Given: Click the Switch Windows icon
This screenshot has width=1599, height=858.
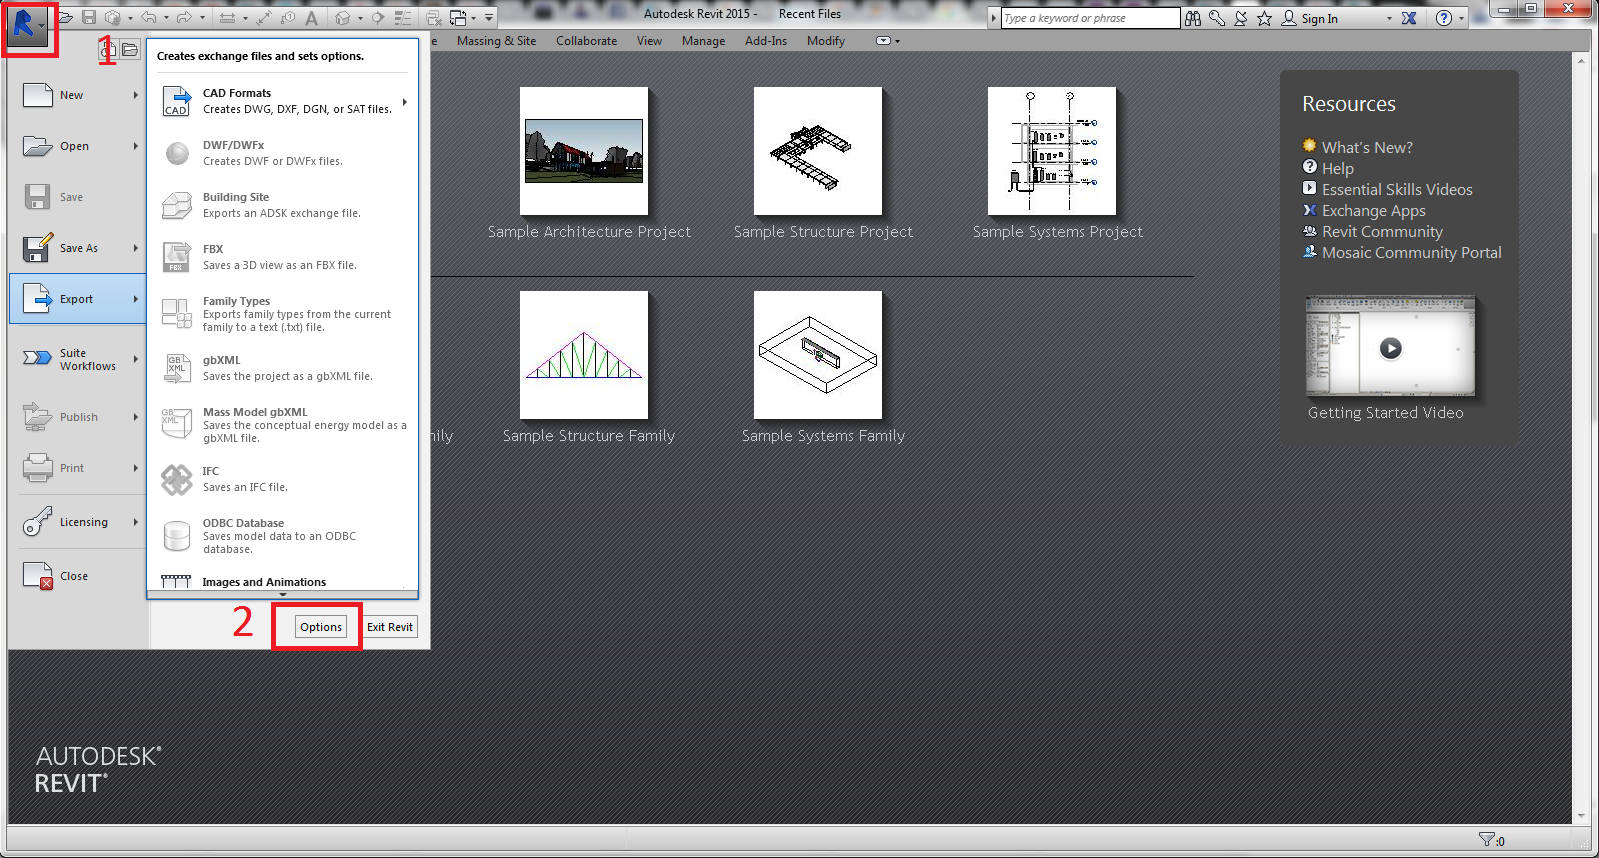Looking at the screenshot, I should 458,17.
